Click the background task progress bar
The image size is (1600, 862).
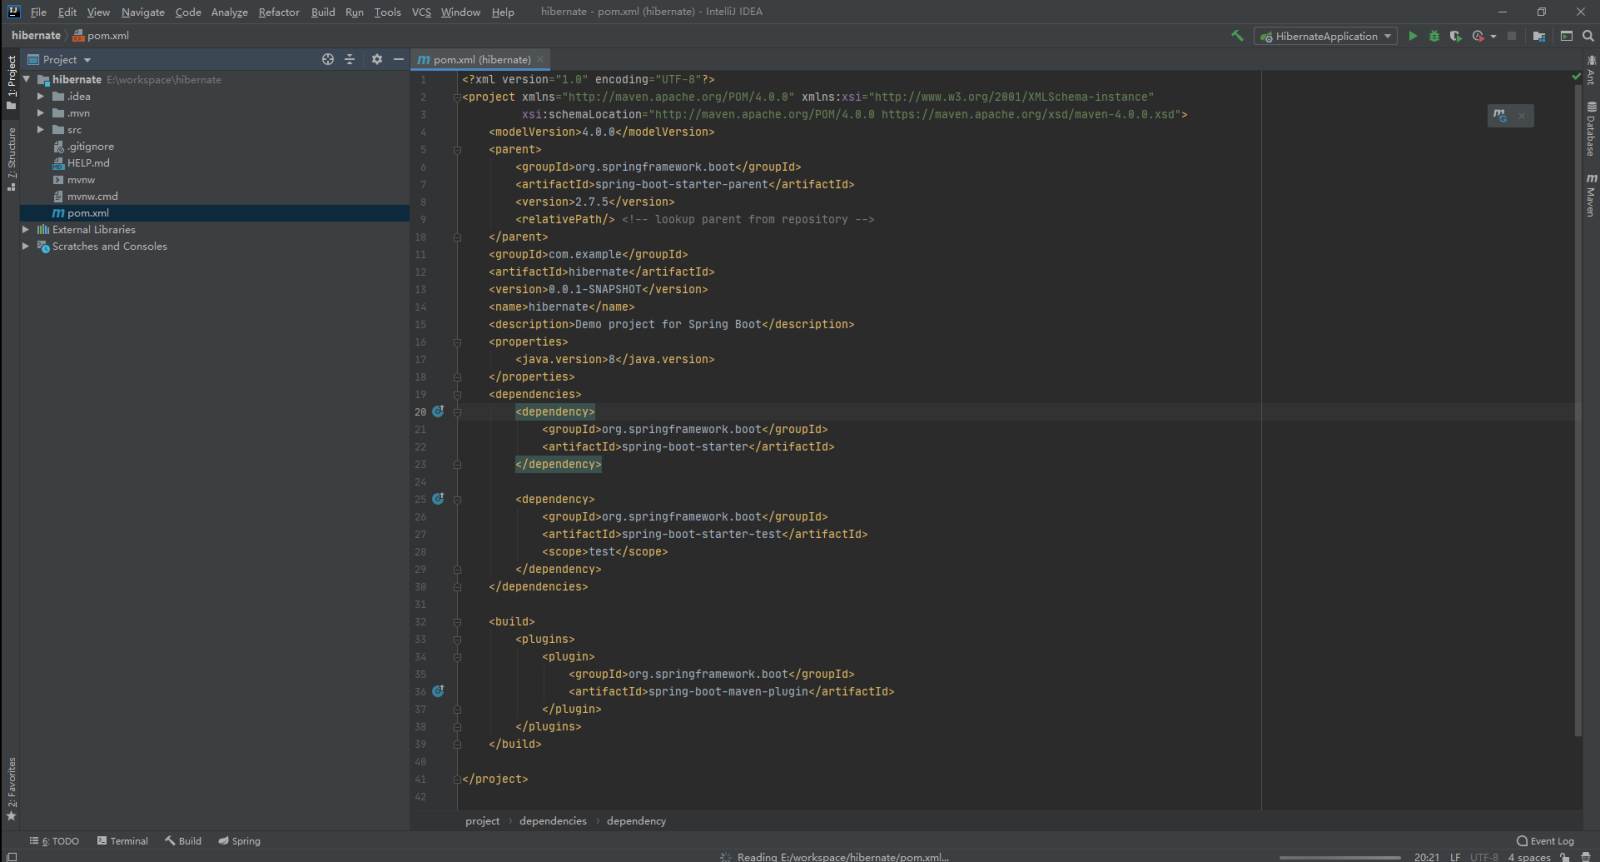pyautogui.click(x=1340, y=857)
